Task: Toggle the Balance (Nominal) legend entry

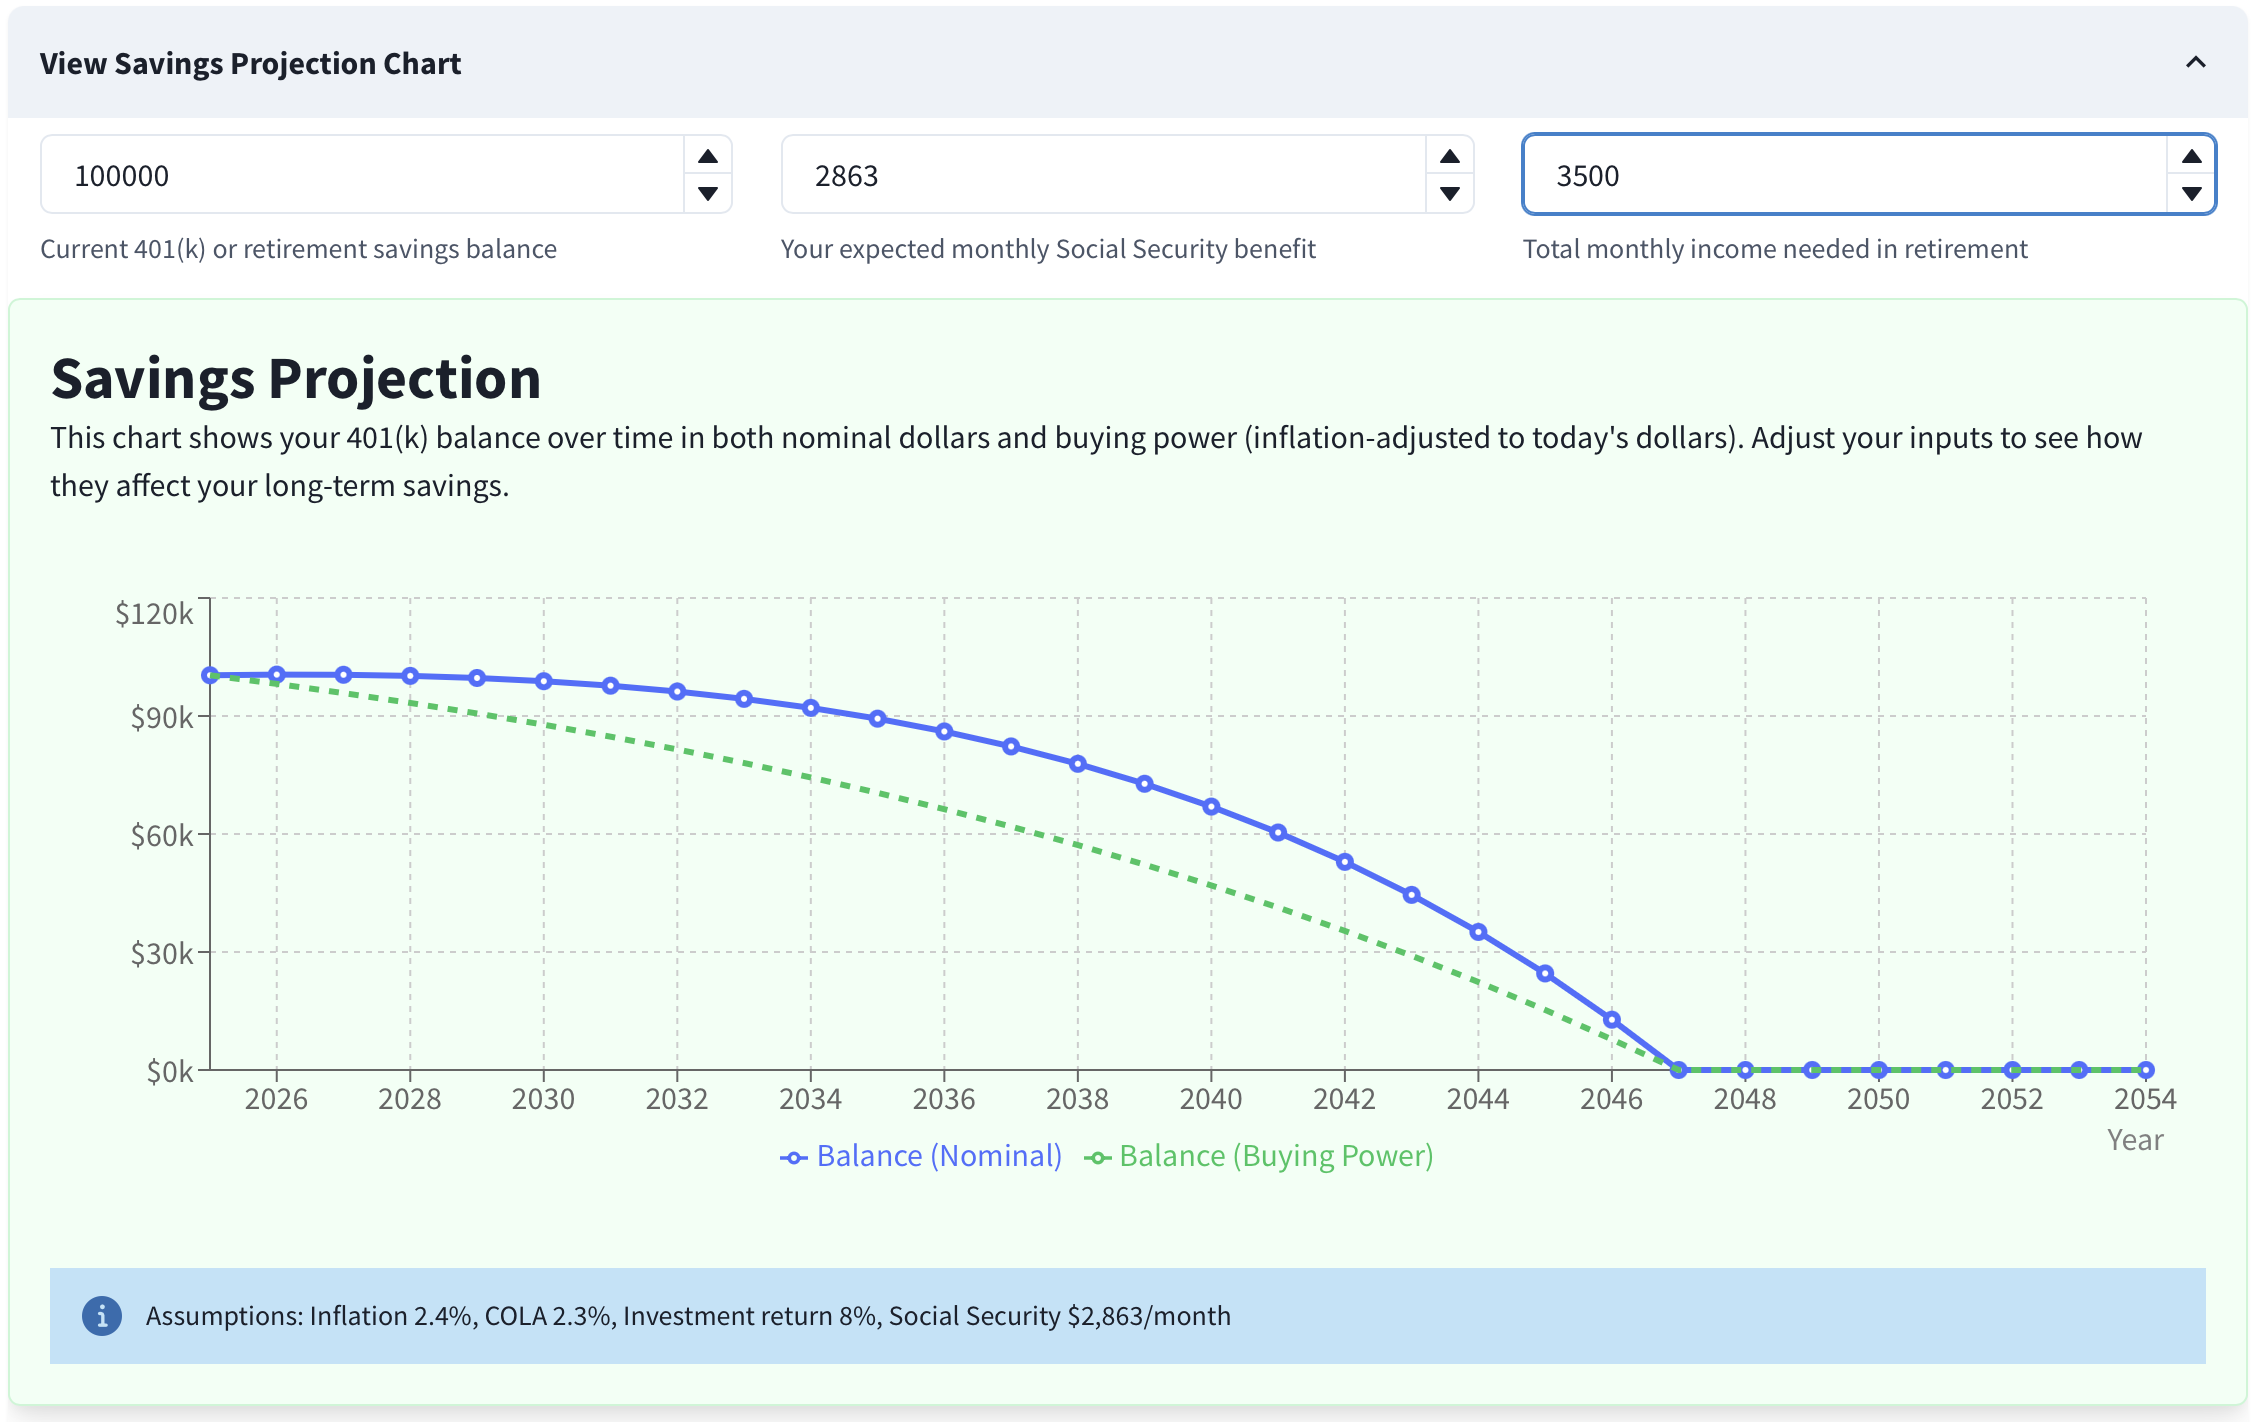Action: (x=938, y=1156)
